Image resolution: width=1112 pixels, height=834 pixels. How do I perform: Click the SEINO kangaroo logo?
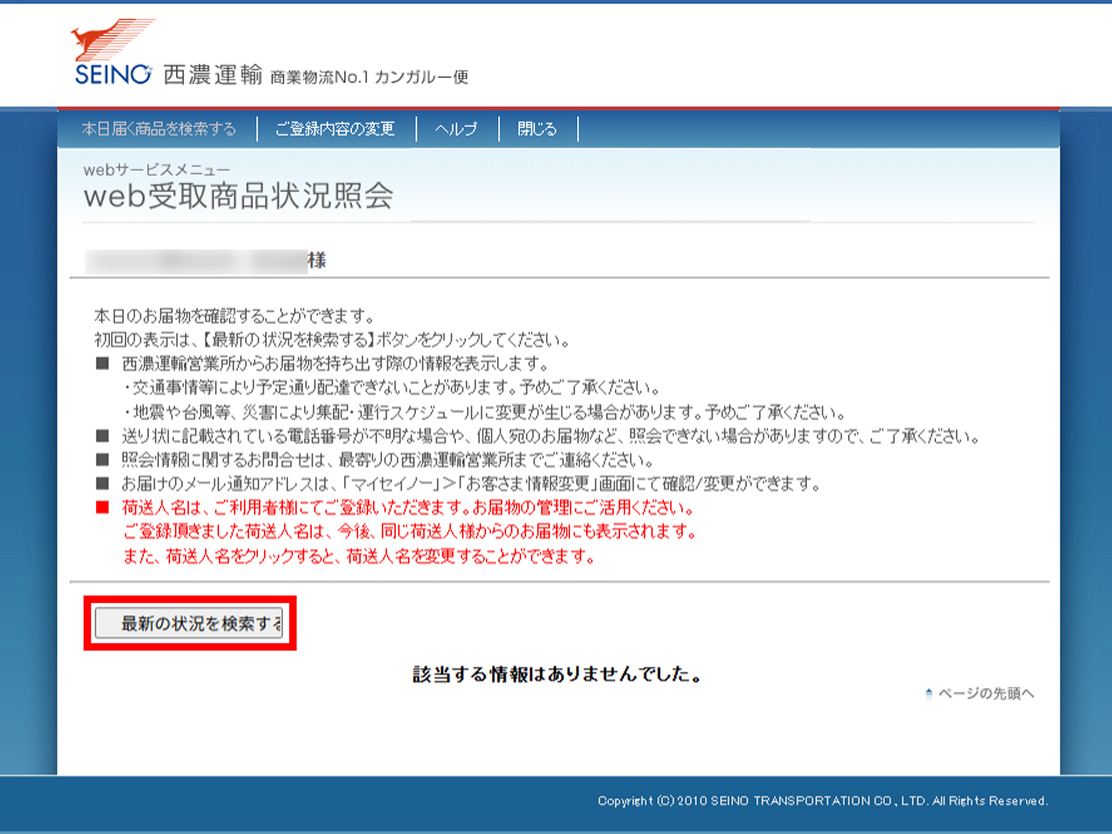point(113,52)
